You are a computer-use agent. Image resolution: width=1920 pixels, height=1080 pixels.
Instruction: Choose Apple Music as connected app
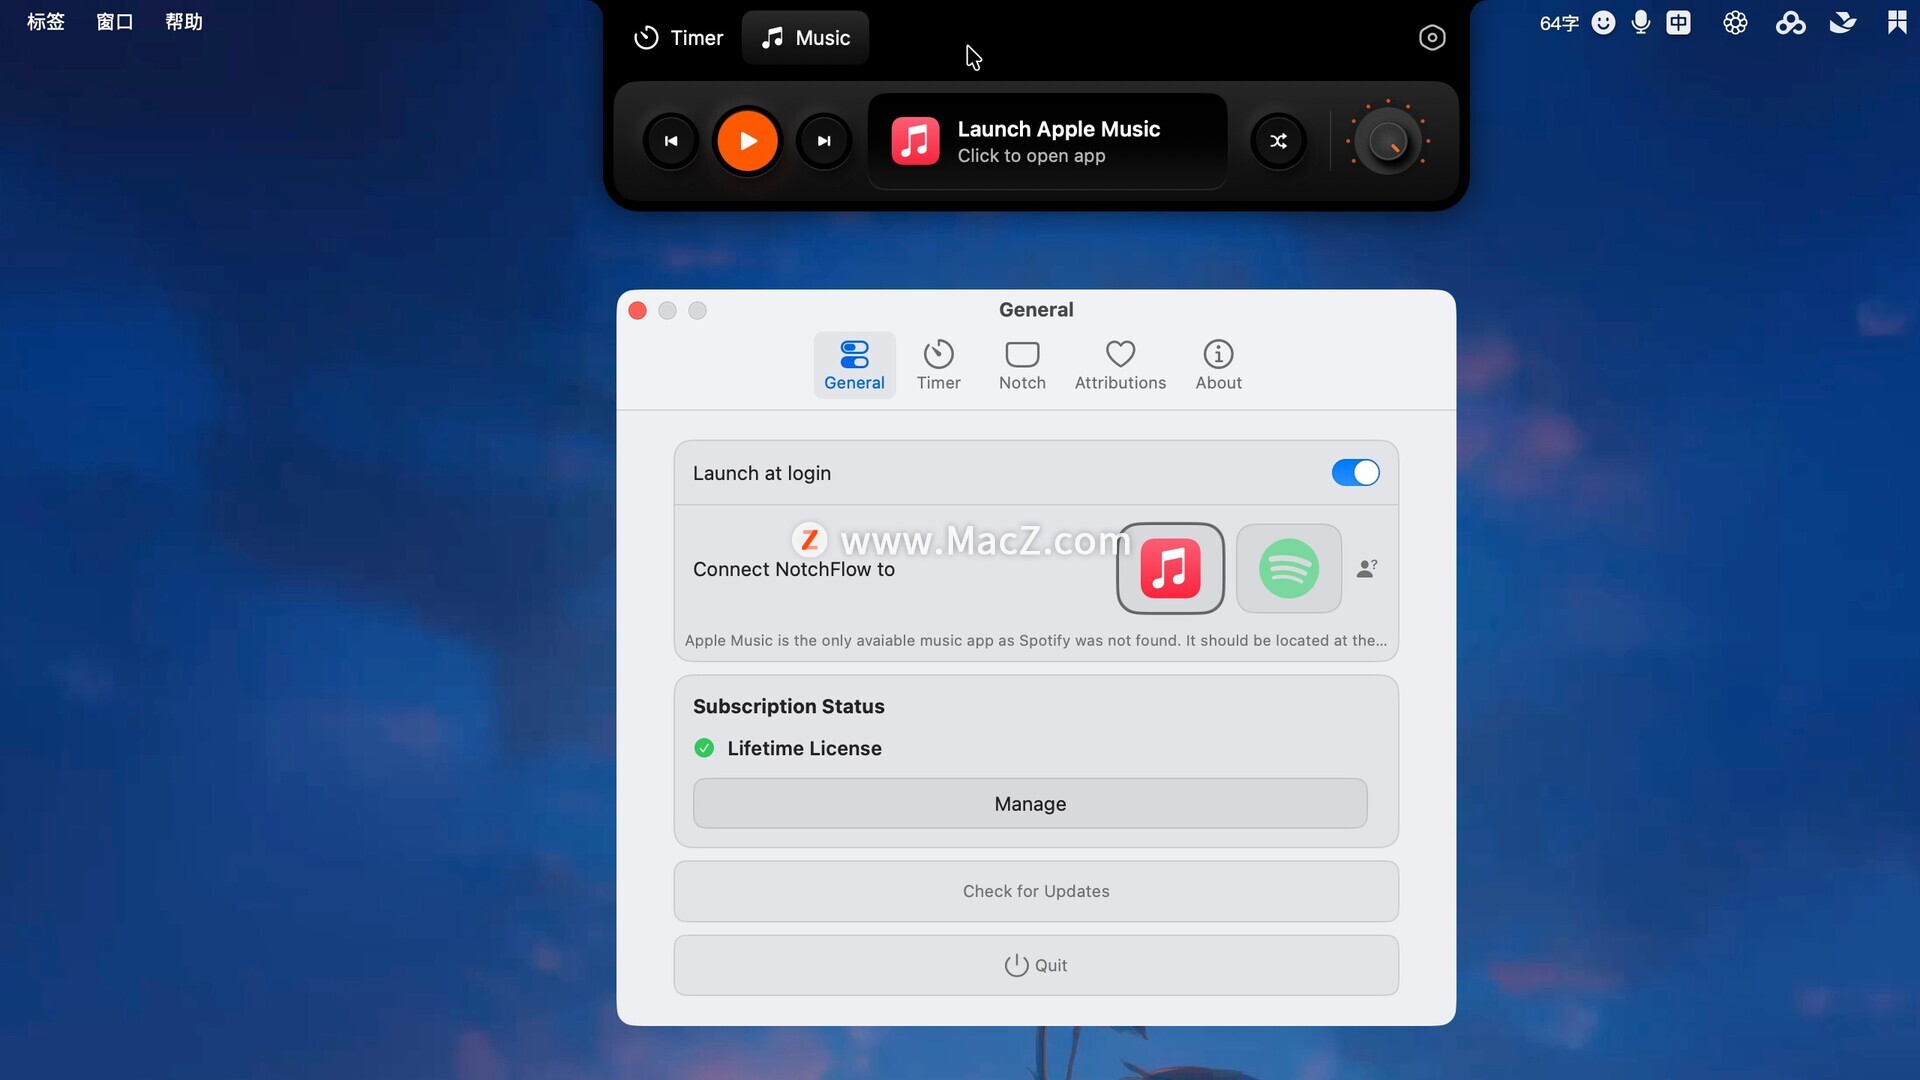coord(1170,568)
